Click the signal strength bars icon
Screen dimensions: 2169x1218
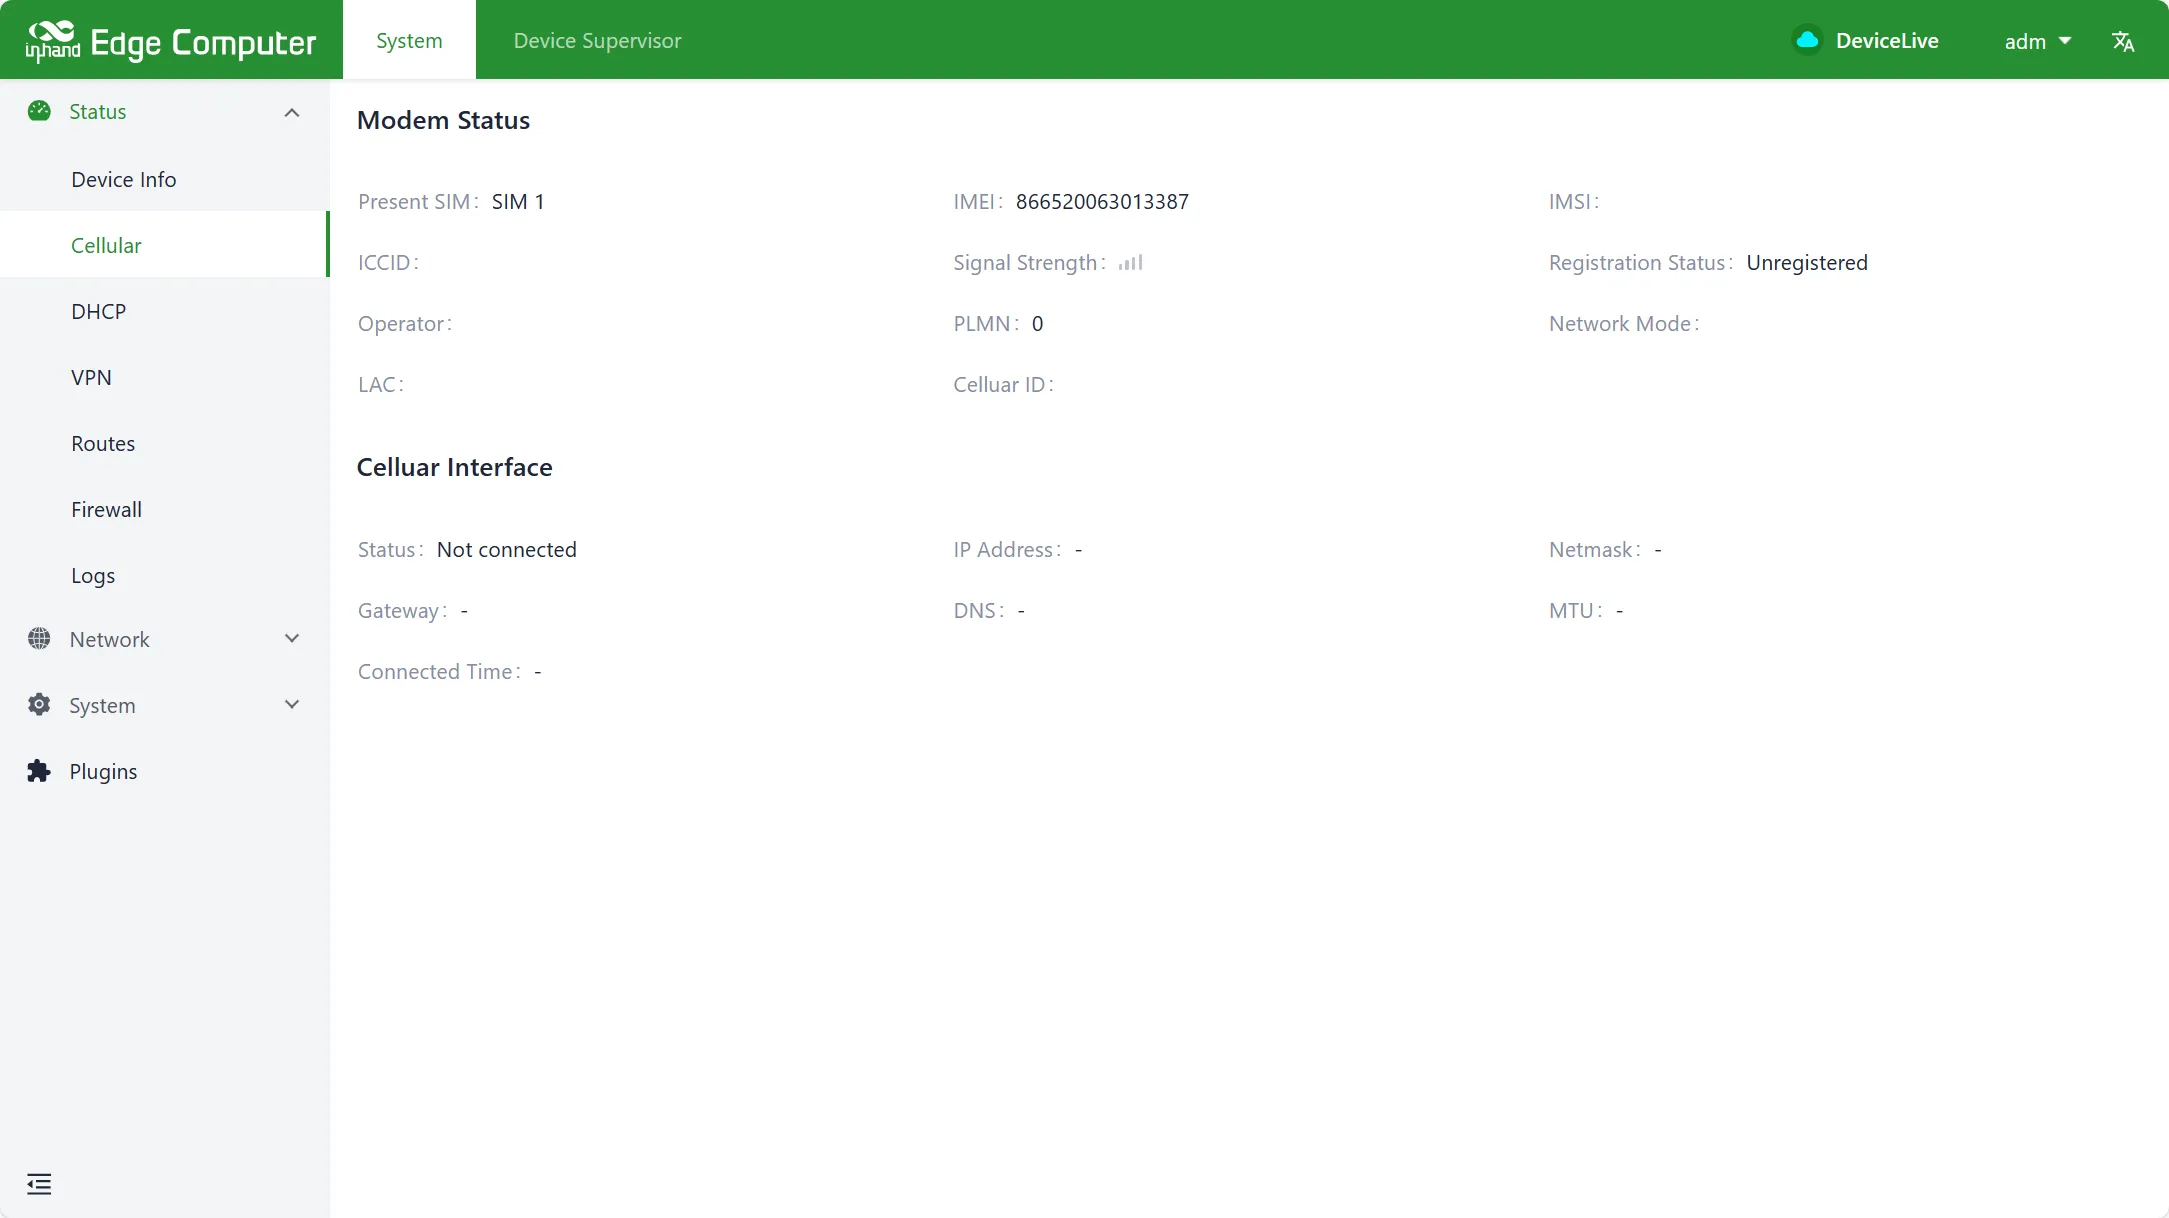pos(1131,263)
